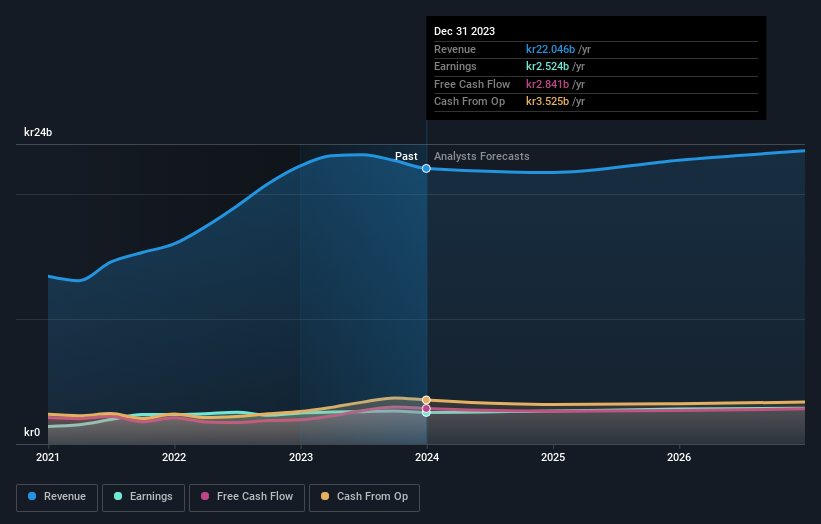
Task: Toggle the Free Cash Flow legend series
Action: [247, 497]
